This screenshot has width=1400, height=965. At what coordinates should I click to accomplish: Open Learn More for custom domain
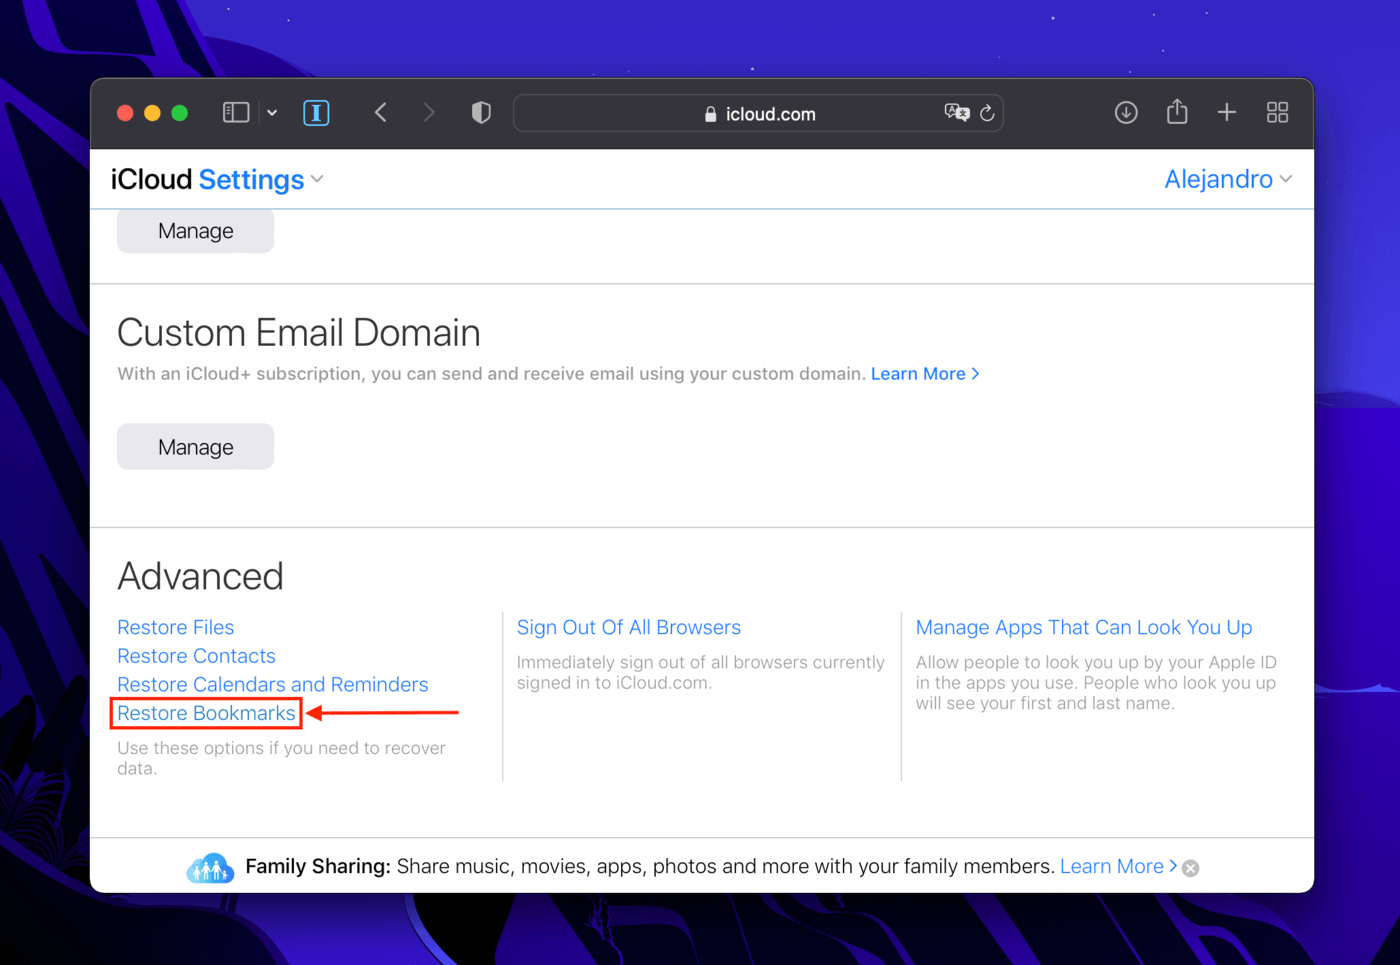click(925, 374)
